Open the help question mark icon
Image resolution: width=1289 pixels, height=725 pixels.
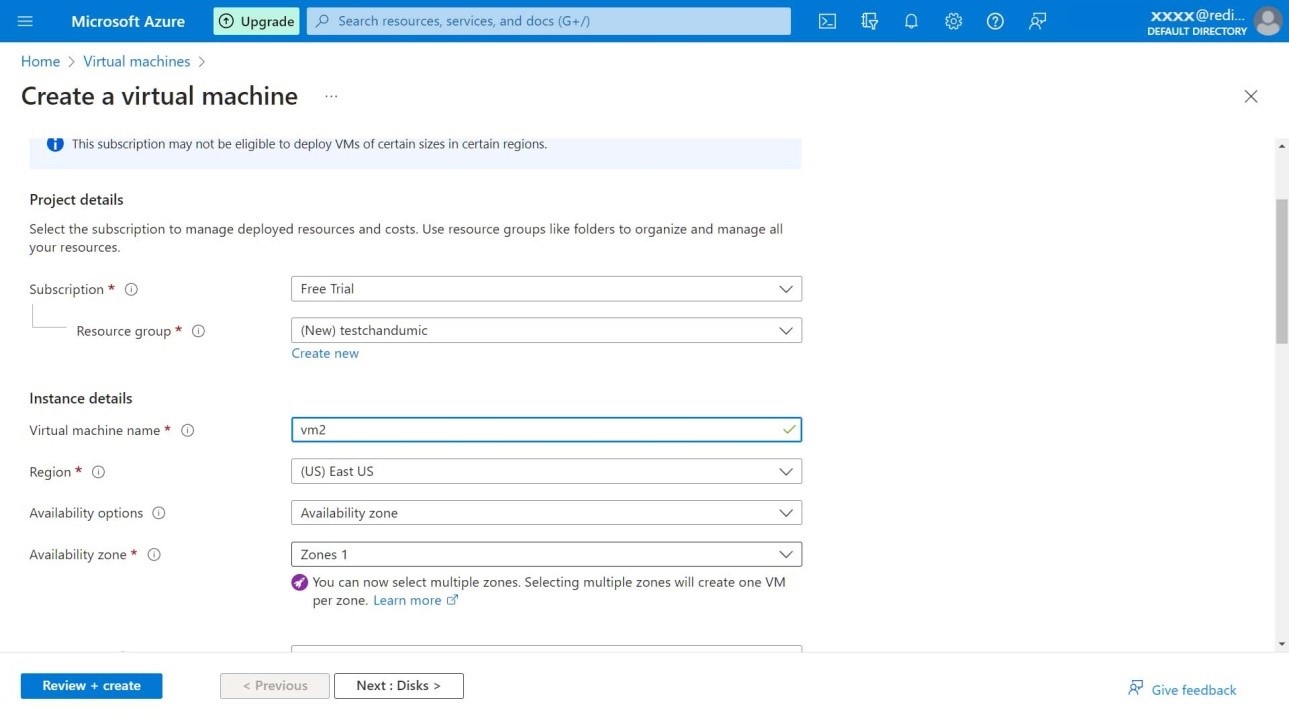tap(995, 21)
